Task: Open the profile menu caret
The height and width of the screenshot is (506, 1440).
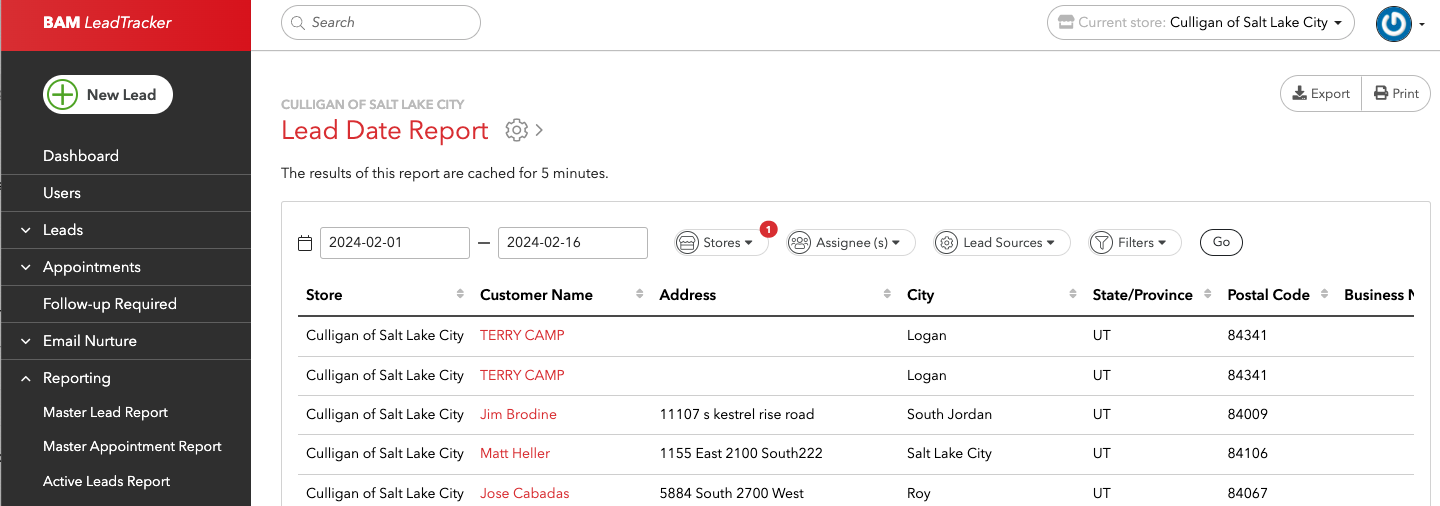Action: tap(1422, 24)
